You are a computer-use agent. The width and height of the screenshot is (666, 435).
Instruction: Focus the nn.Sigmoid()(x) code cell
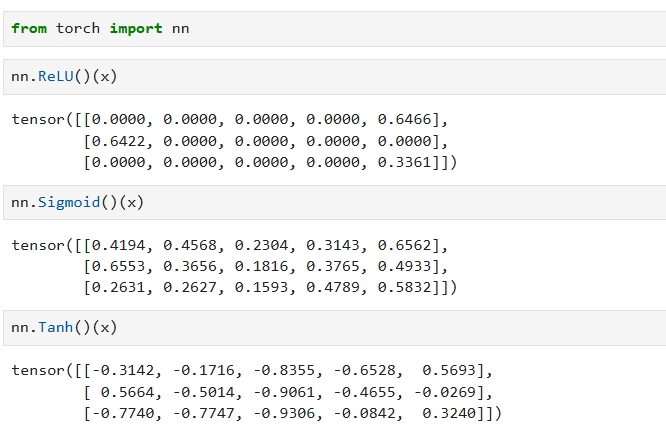(x=335, y=202)
